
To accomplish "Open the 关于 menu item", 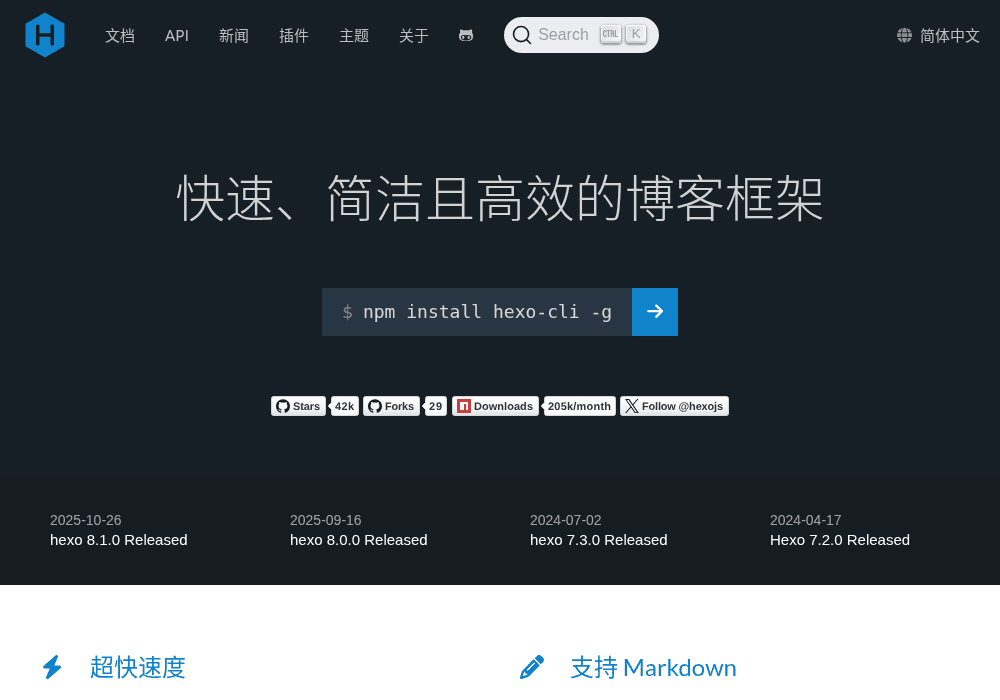I will click(414, 36).
